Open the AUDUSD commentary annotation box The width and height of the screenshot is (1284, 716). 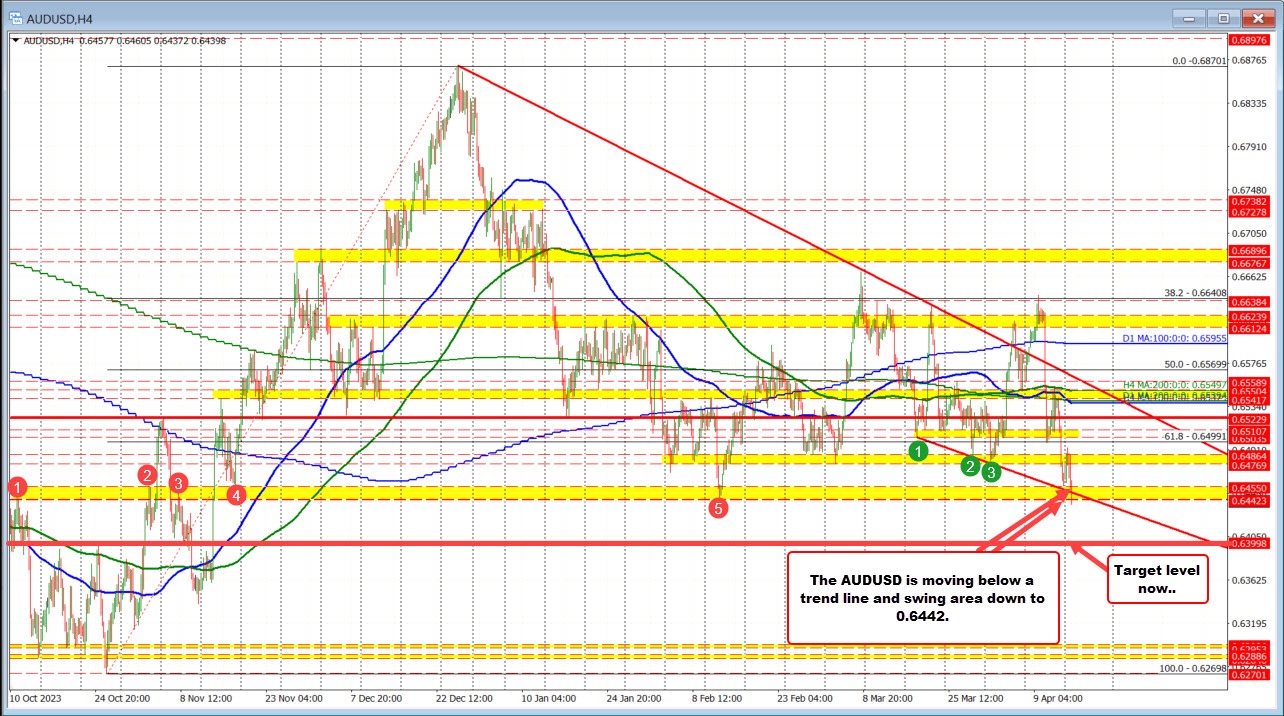922,598
